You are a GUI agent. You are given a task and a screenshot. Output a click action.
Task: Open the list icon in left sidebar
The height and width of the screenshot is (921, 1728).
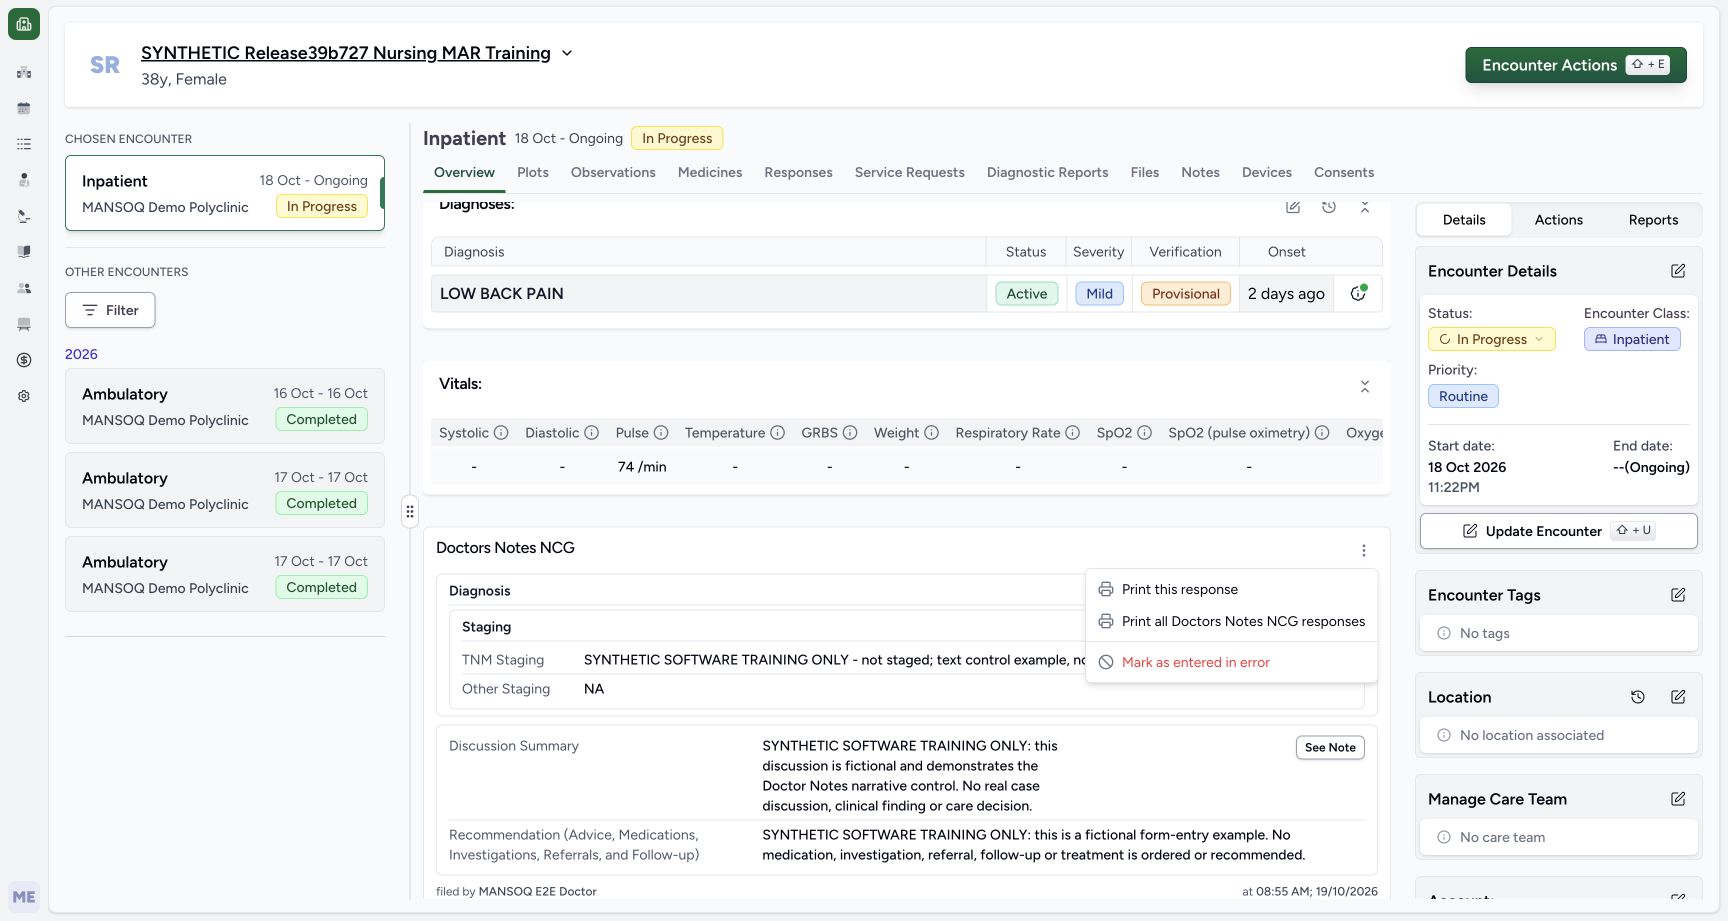coord(24,144)
